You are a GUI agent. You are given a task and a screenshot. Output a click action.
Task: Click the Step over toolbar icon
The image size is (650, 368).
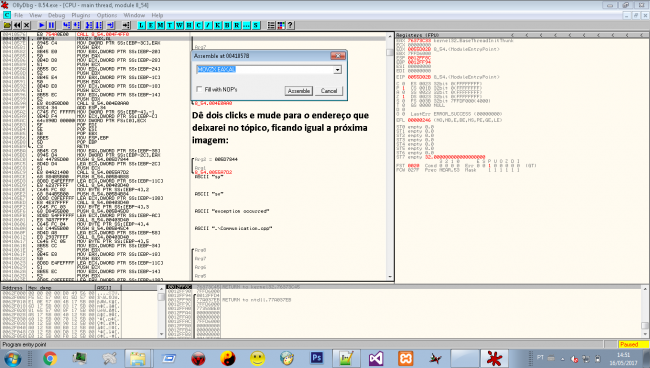click(77, 25)
